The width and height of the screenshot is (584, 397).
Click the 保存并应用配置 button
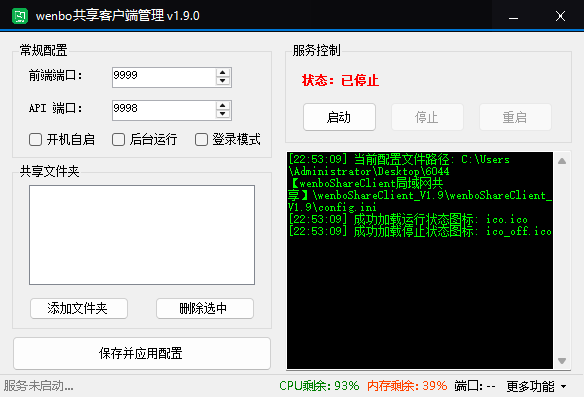click(142, 353)
